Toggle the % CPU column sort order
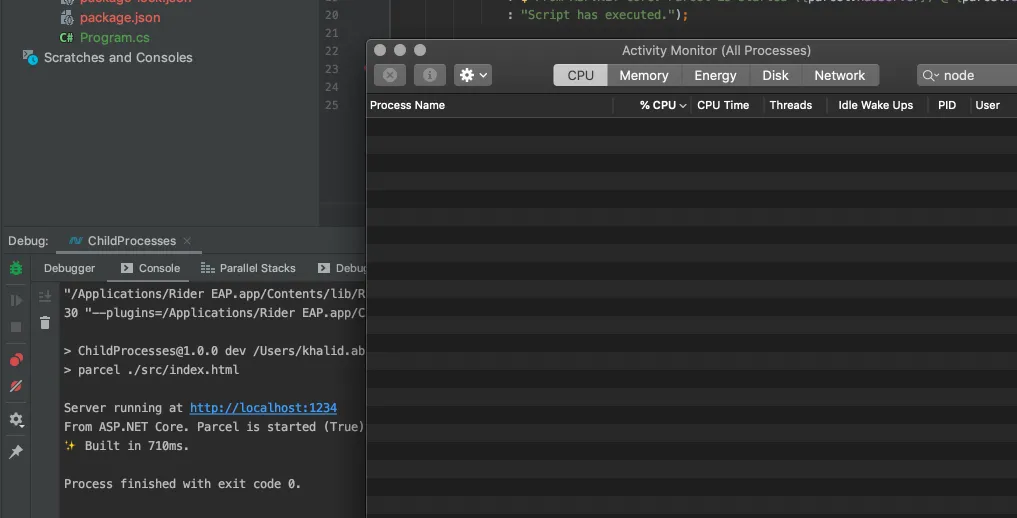 pos(652,105)
